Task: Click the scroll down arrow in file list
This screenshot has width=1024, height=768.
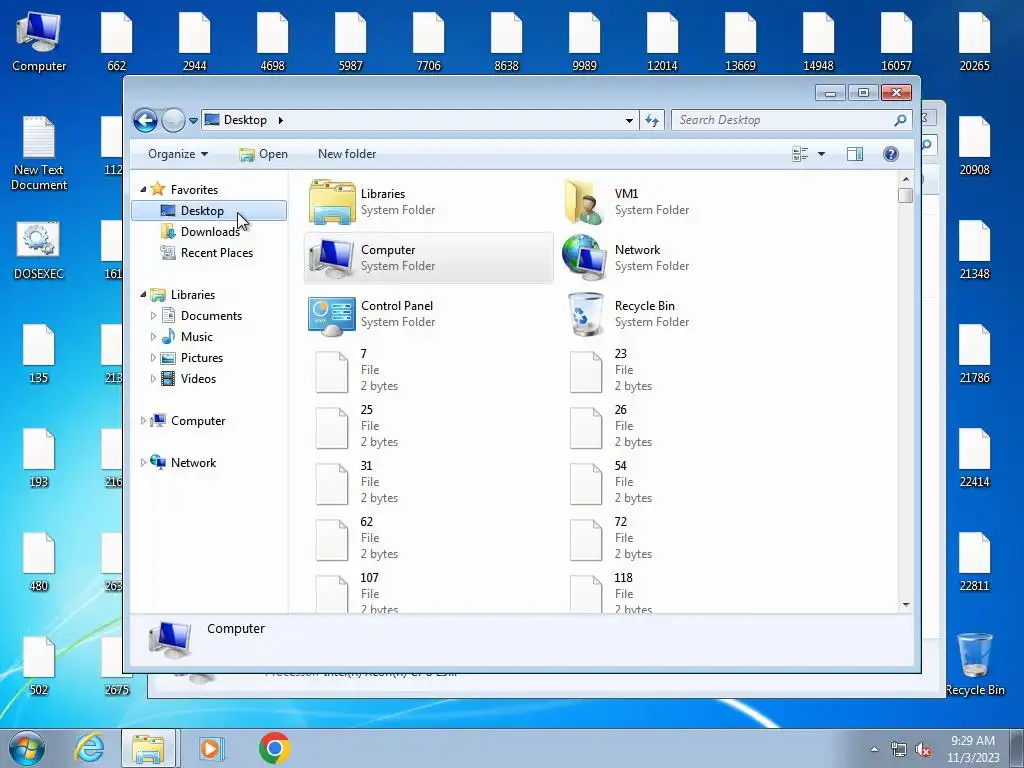Action: click(x=906, y=605)
